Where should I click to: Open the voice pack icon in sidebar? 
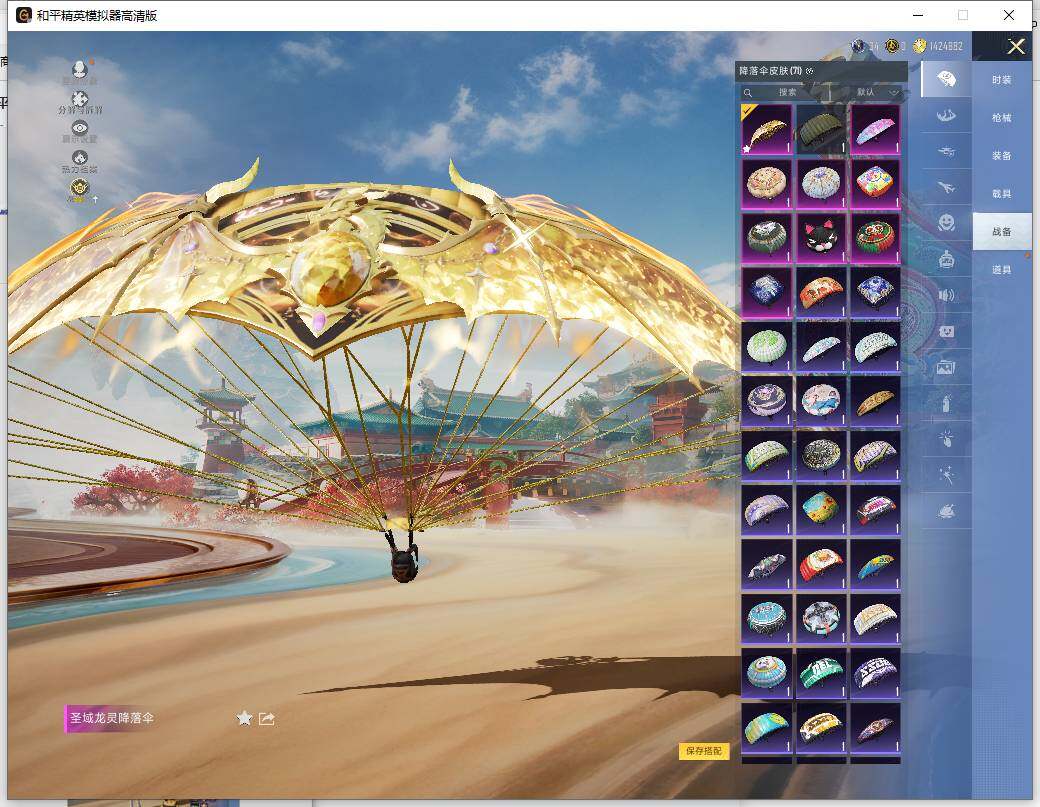(x=946, y=294)
